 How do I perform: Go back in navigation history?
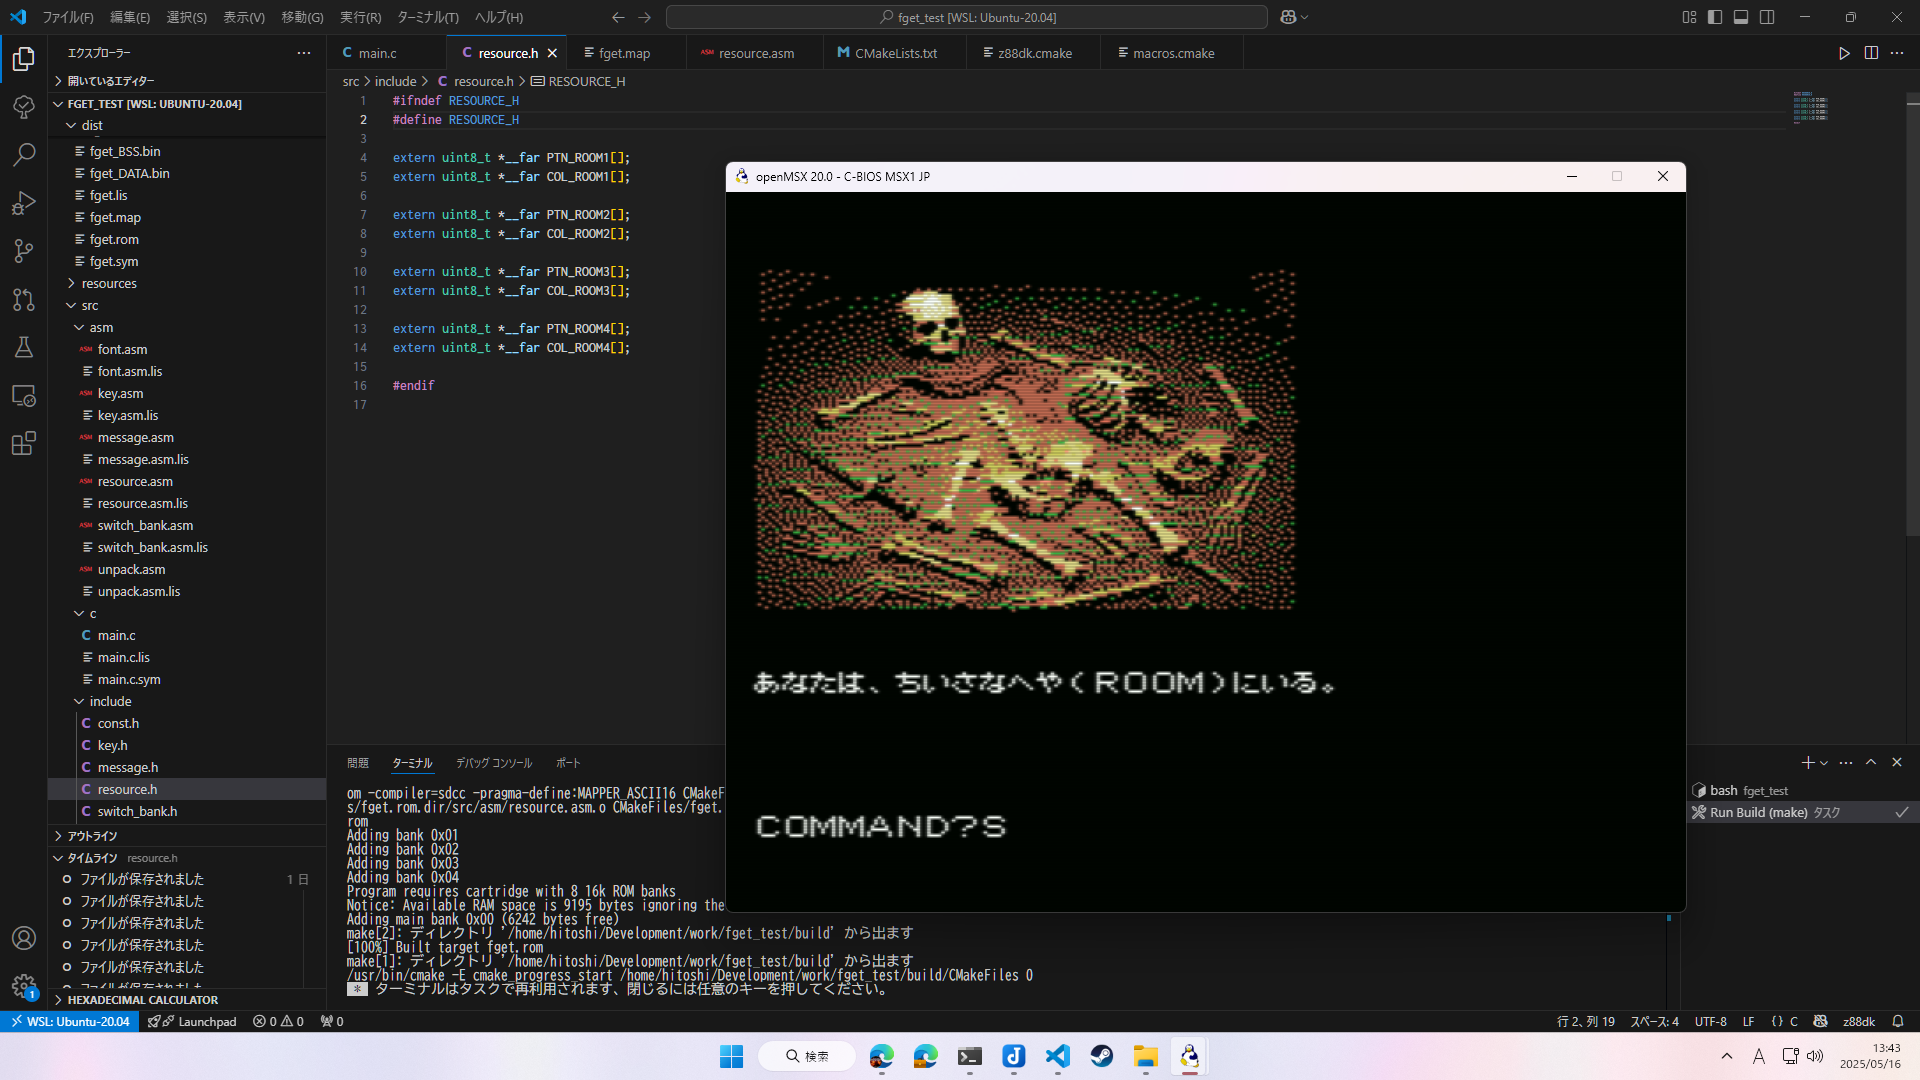click(x=618, y=17)
